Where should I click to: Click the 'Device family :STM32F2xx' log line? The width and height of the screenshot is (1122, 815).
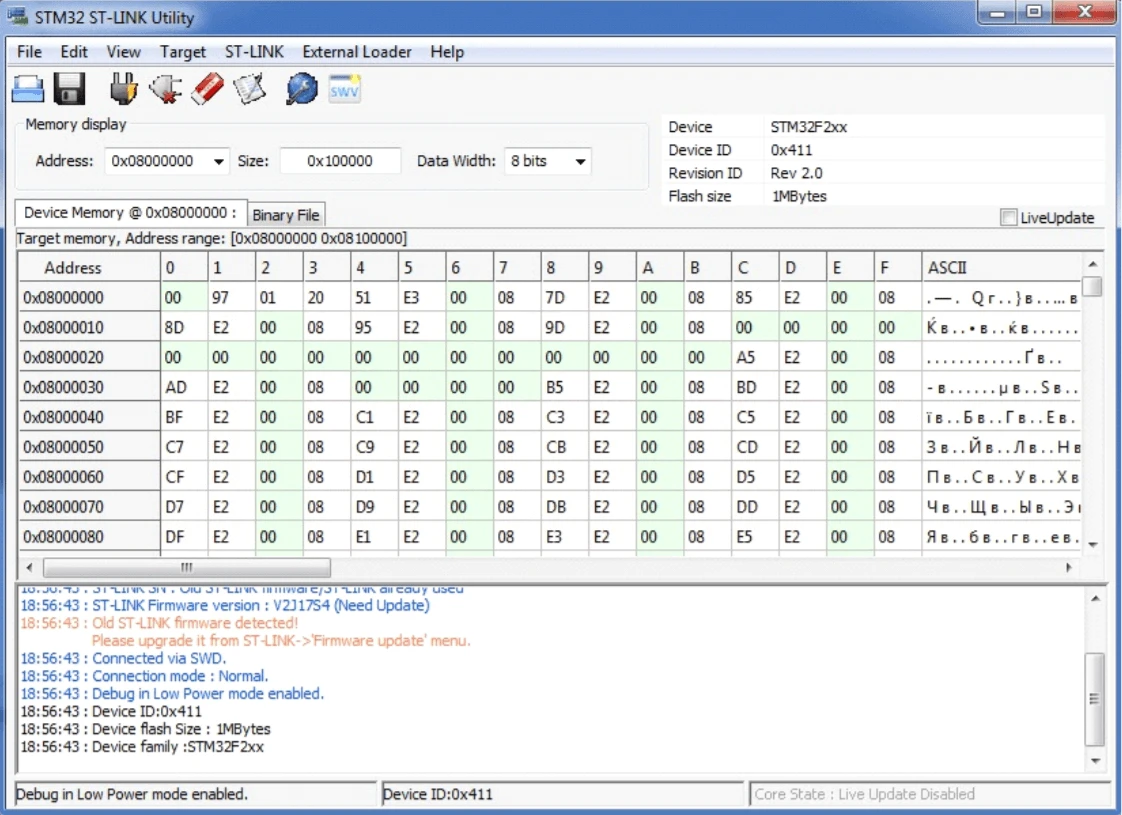(142, 746)
